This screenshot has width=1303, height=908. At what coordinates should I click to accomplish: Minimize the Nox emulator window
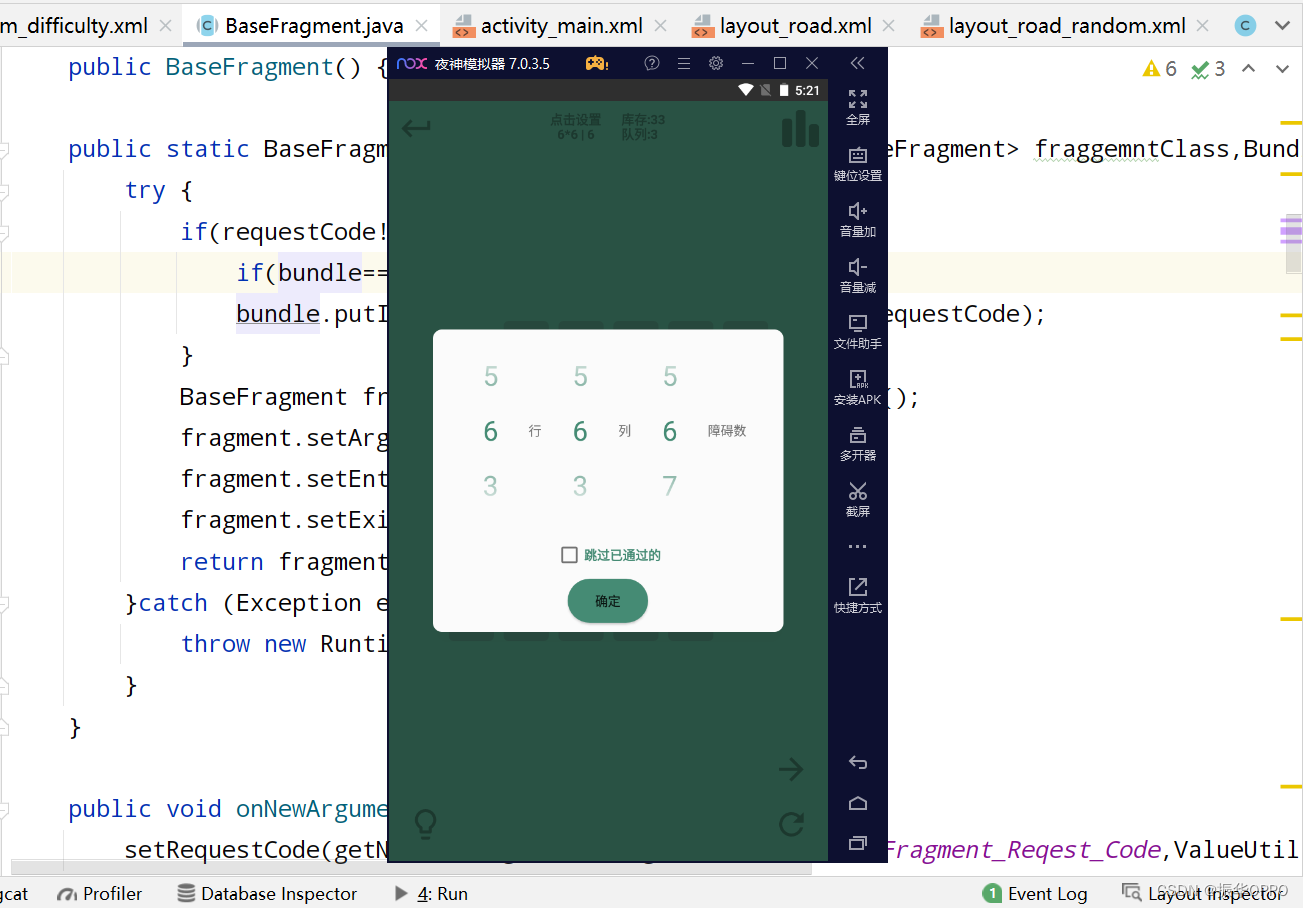(748, 63)
